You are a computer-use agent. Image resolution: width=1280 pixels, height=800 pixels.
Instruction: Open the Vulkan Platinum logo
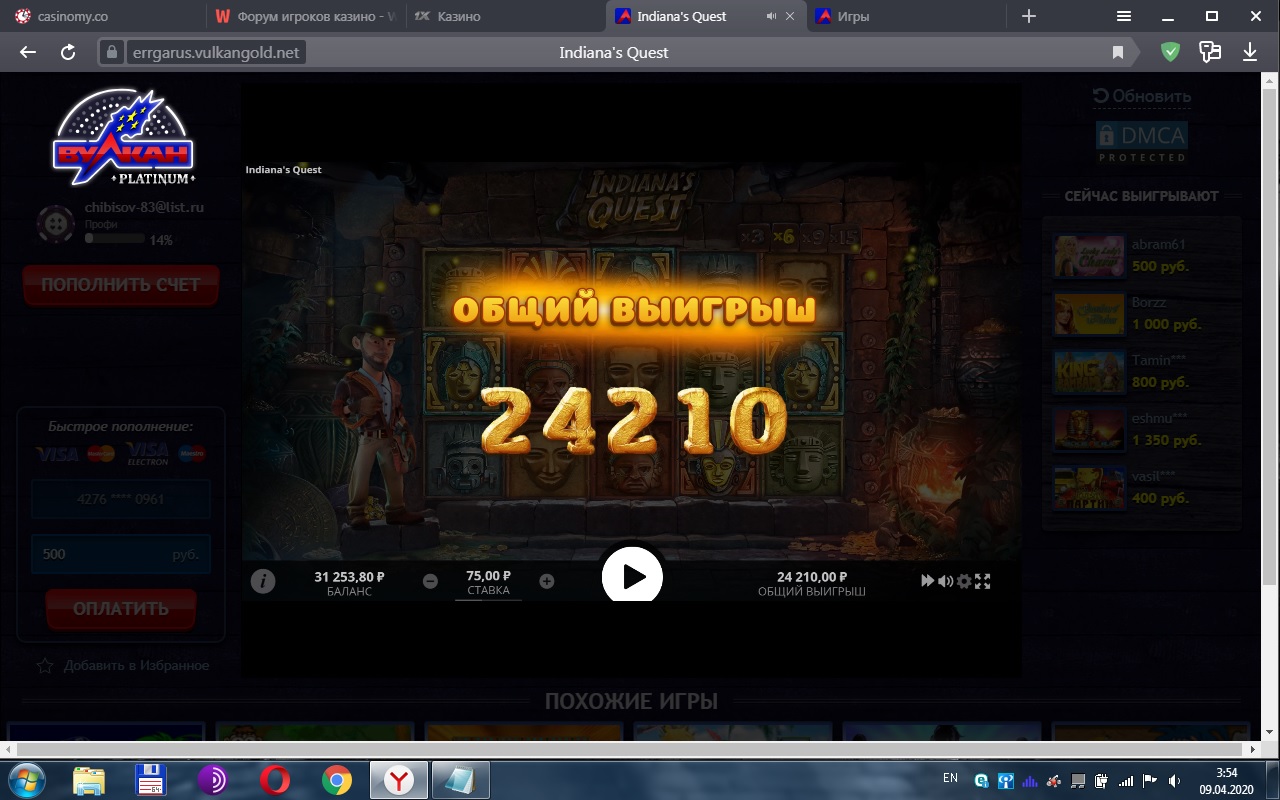click(x=122, y=137)
